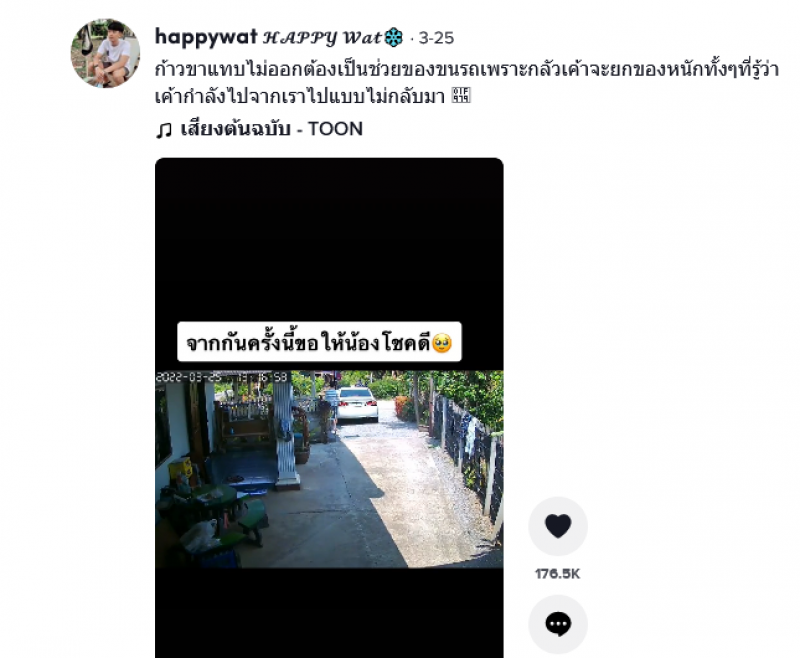Click the 2022-03-25 timestamp on the footage
This screenshot has width=800, height=658.
pyautogui.click(x=221, y=377)
